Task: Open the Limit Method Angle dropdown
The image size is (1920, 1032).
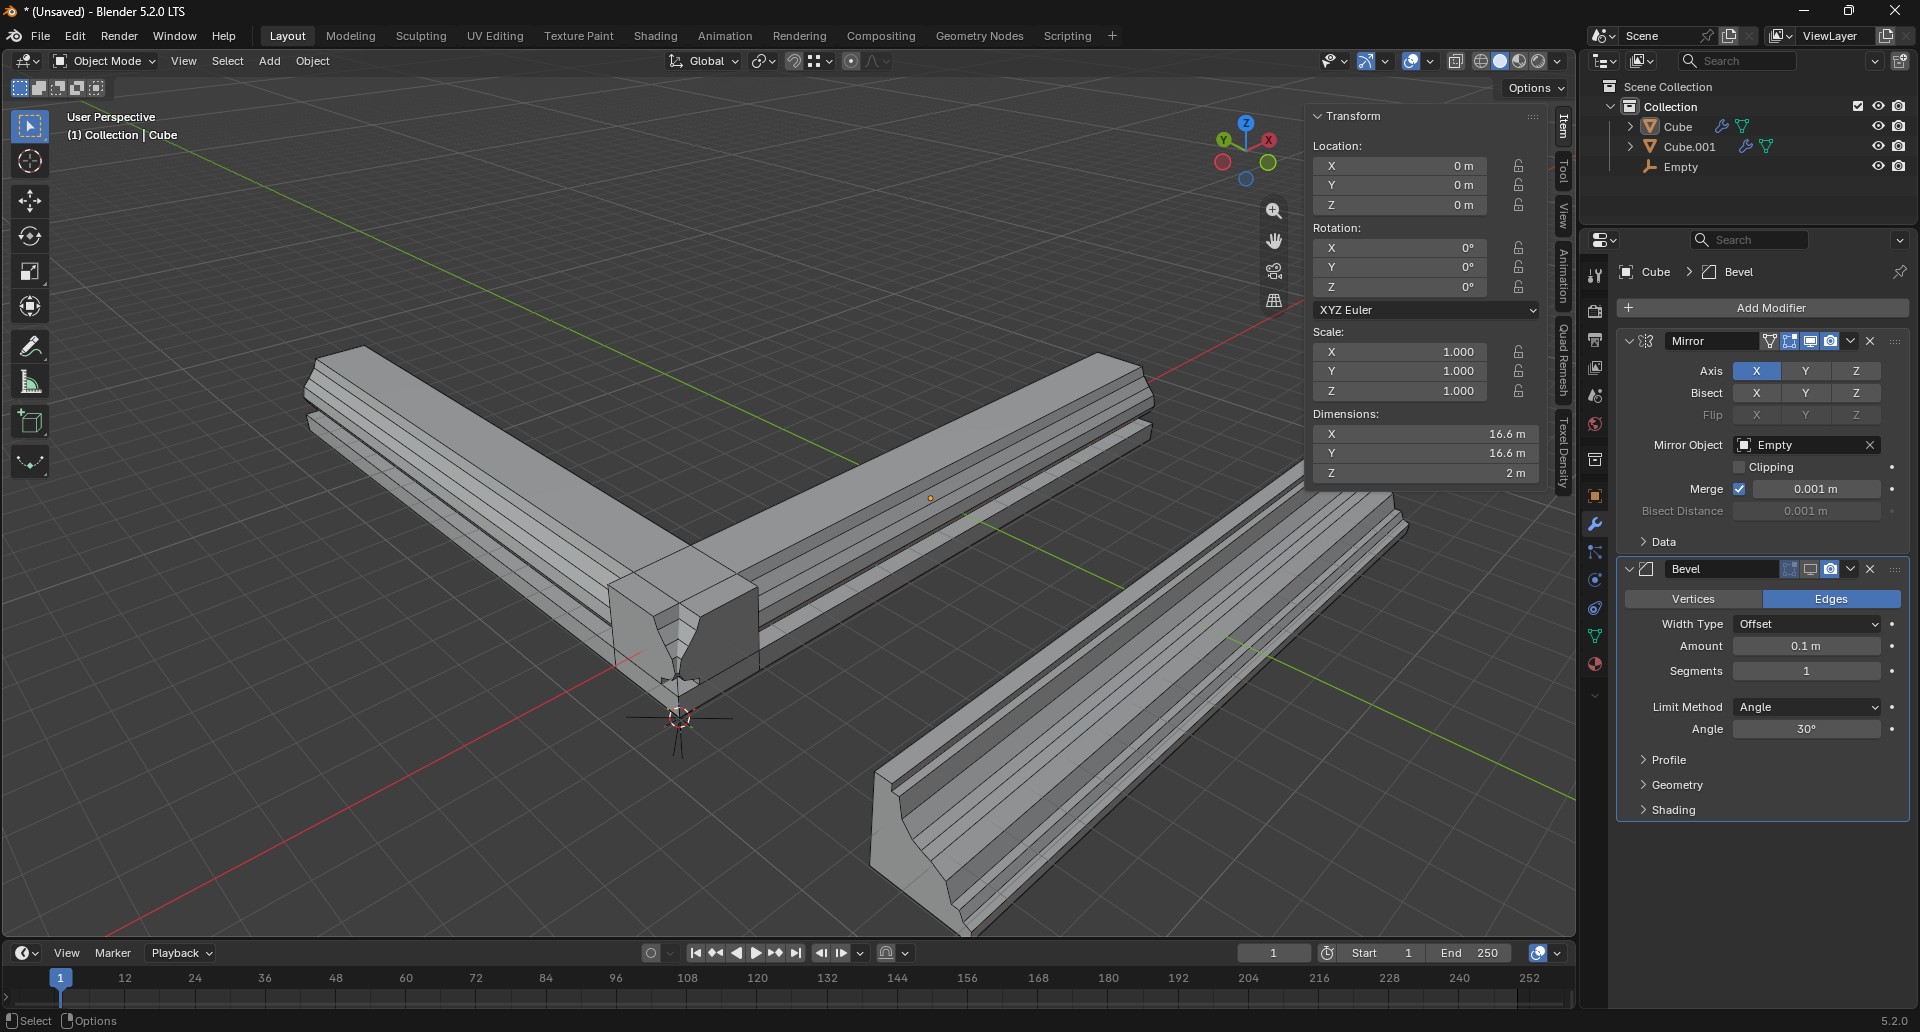Action: [x=1808, y=707]
